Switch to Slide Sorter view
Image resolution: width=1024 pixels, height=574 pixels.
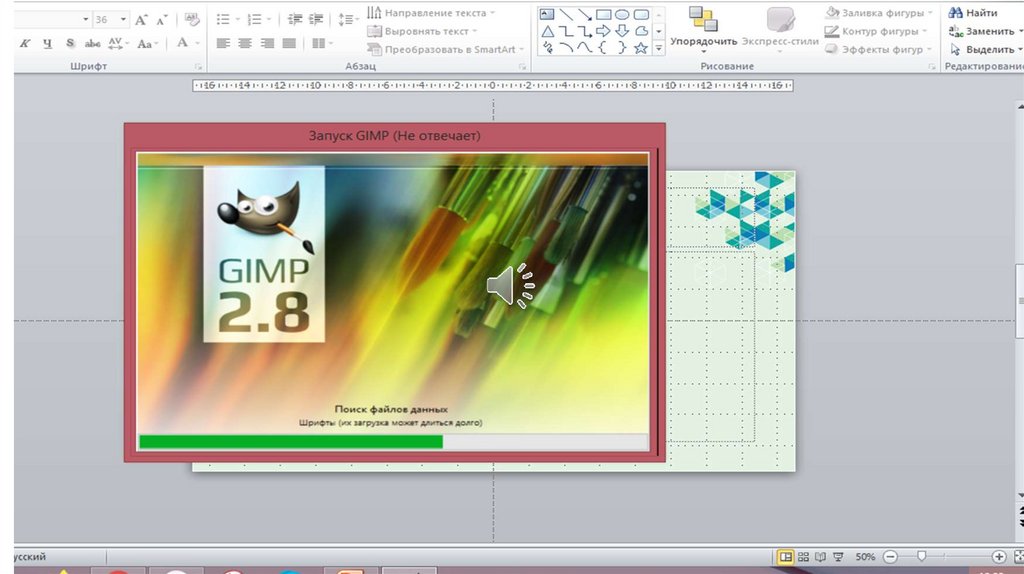pos(803,556)
